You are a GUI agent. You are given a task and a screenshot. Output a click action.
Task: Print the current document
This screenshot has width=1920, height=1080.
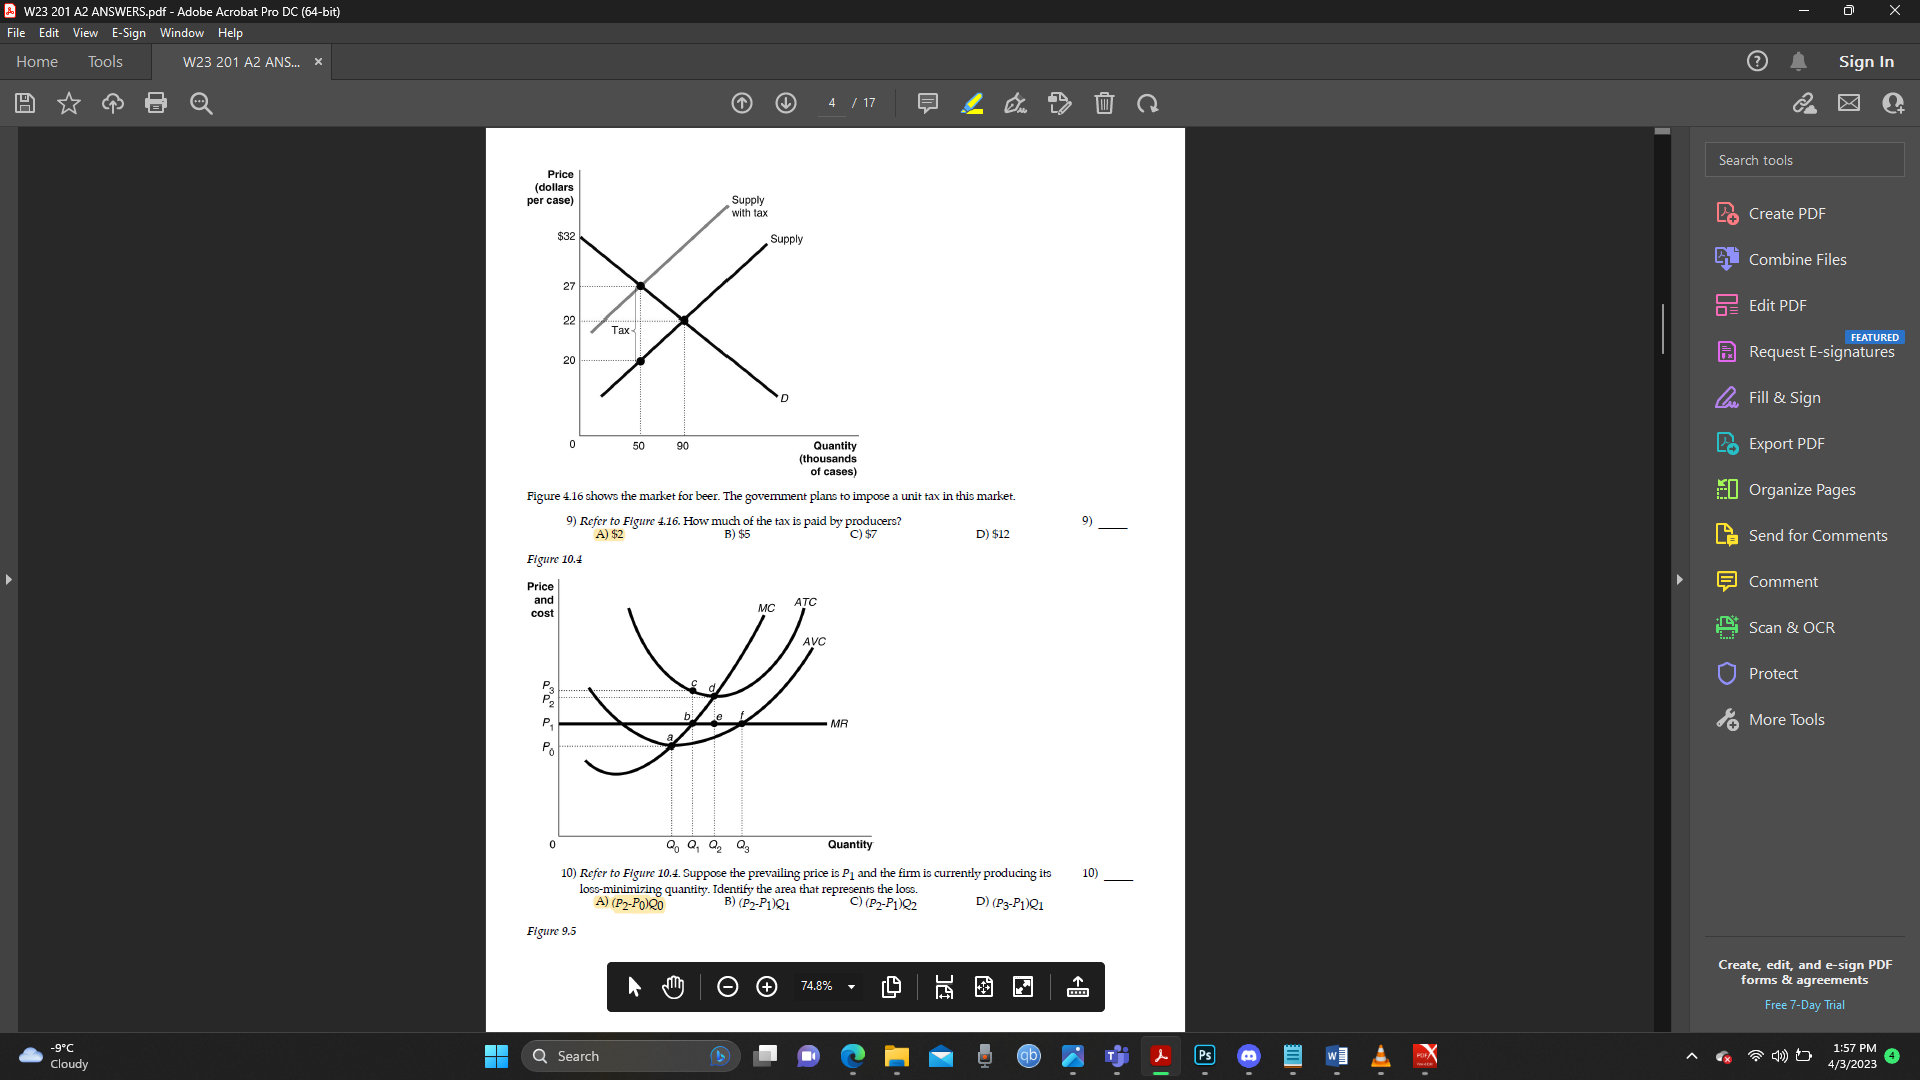[156, 103]
